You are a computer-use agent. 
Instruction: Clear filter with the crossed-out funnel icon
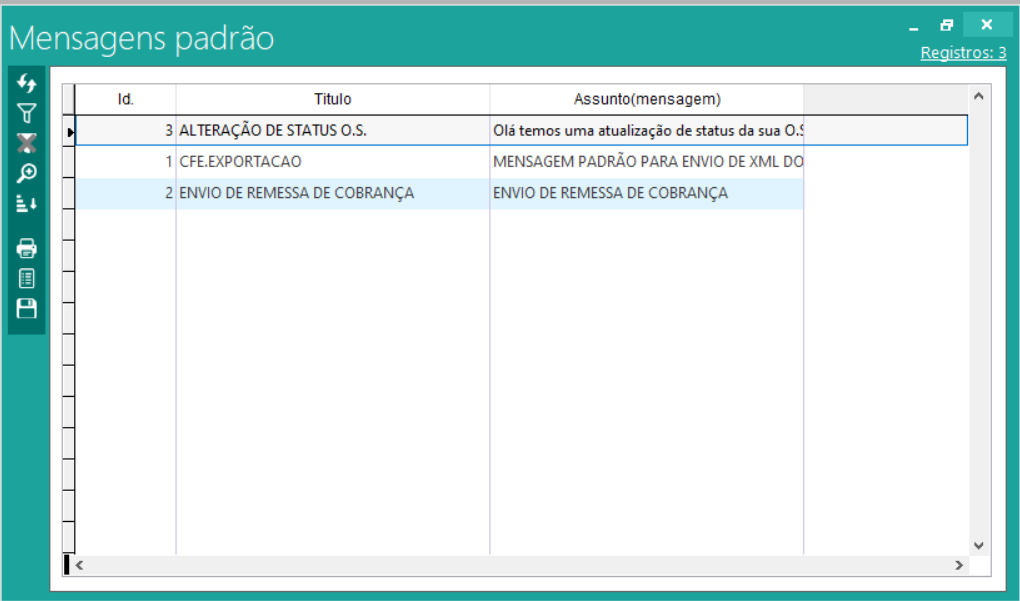27,143
